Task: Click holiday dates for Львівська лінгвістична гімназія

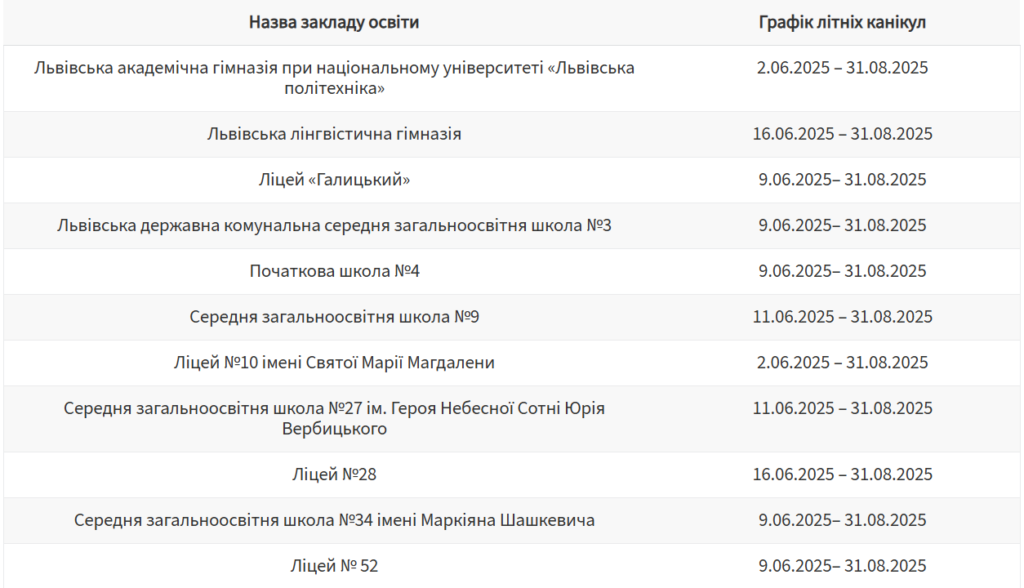Action: click(x=842, y=134)
